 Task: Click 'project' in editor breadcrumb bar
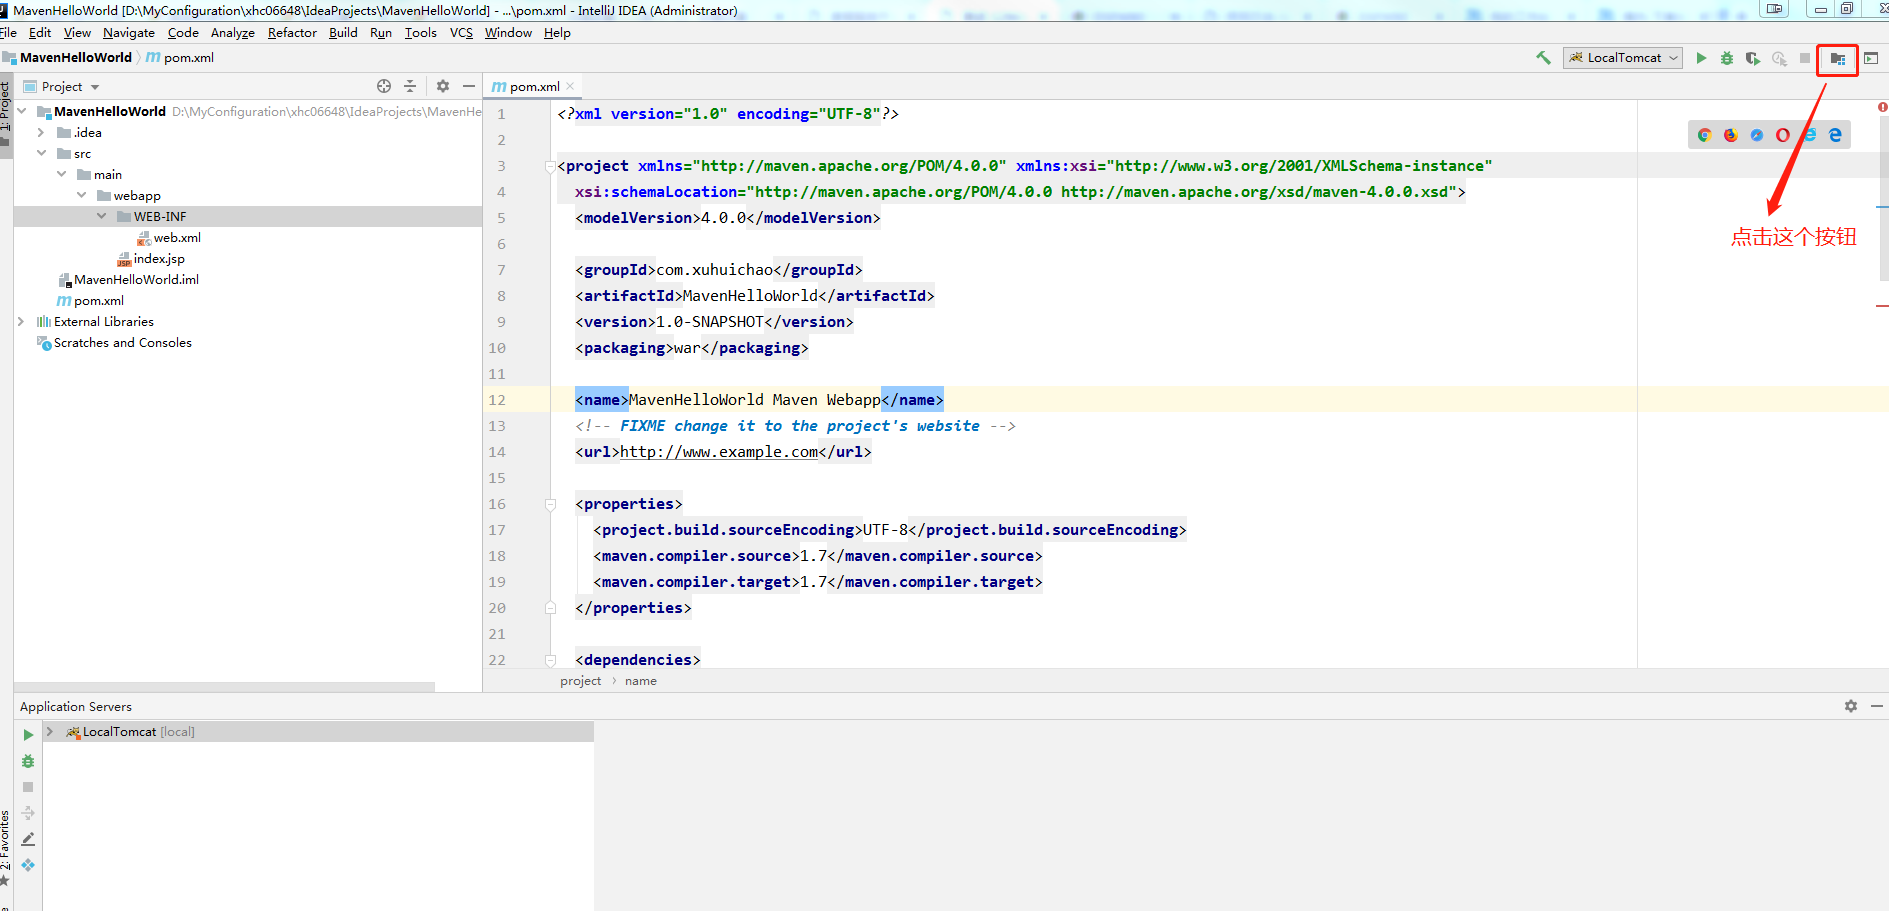pyautogui.click(x=580, y=681)
